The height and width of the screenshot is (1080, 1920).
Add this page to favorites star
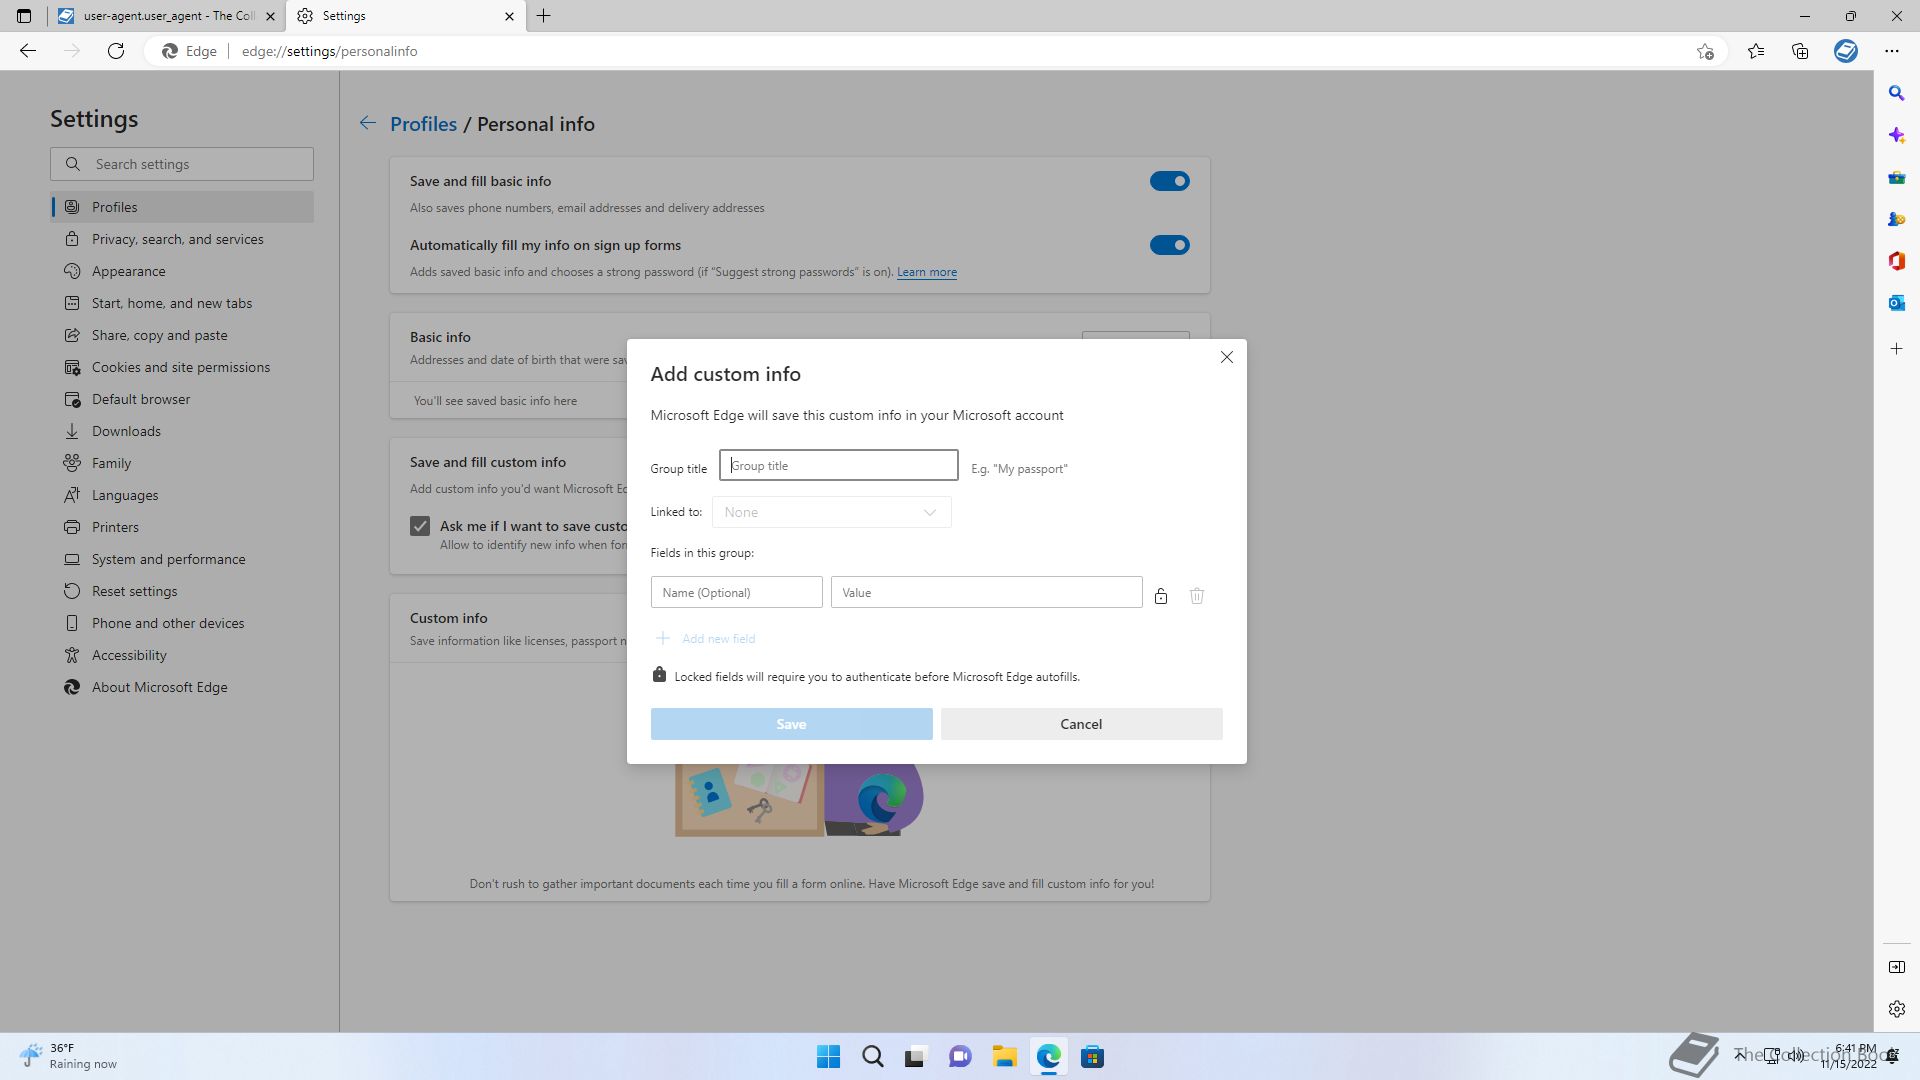(x=1705, y=51)
